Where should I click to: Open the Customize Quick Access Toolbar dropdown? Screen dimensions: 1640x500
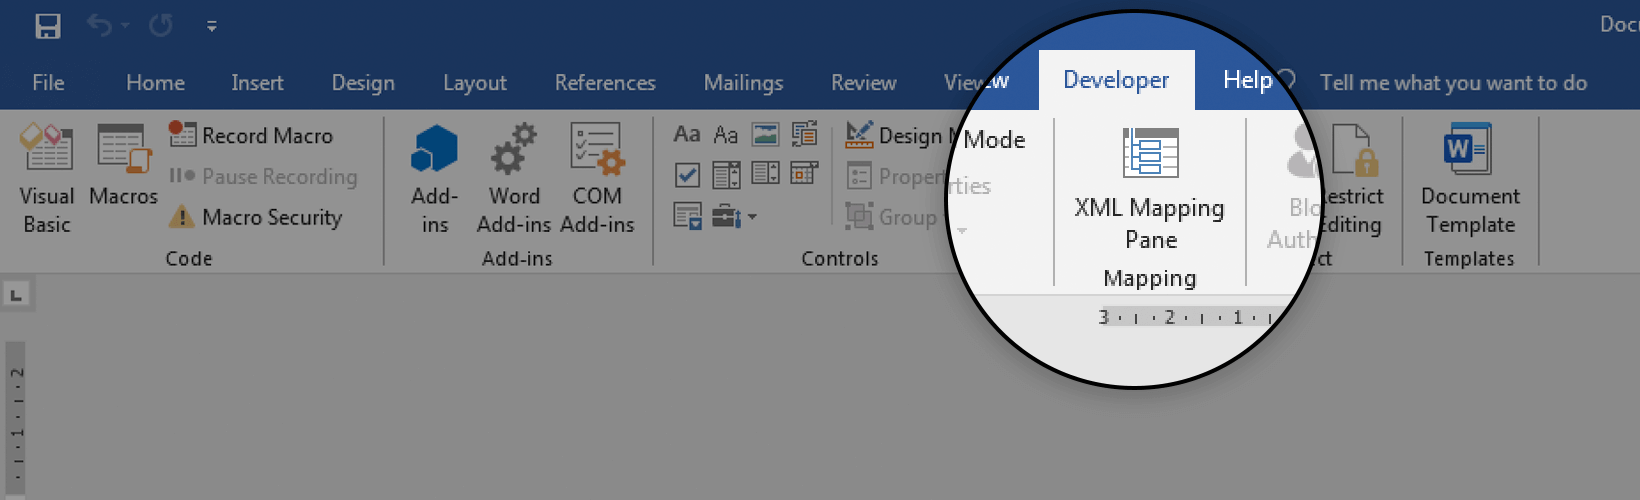tap(212, 27)
